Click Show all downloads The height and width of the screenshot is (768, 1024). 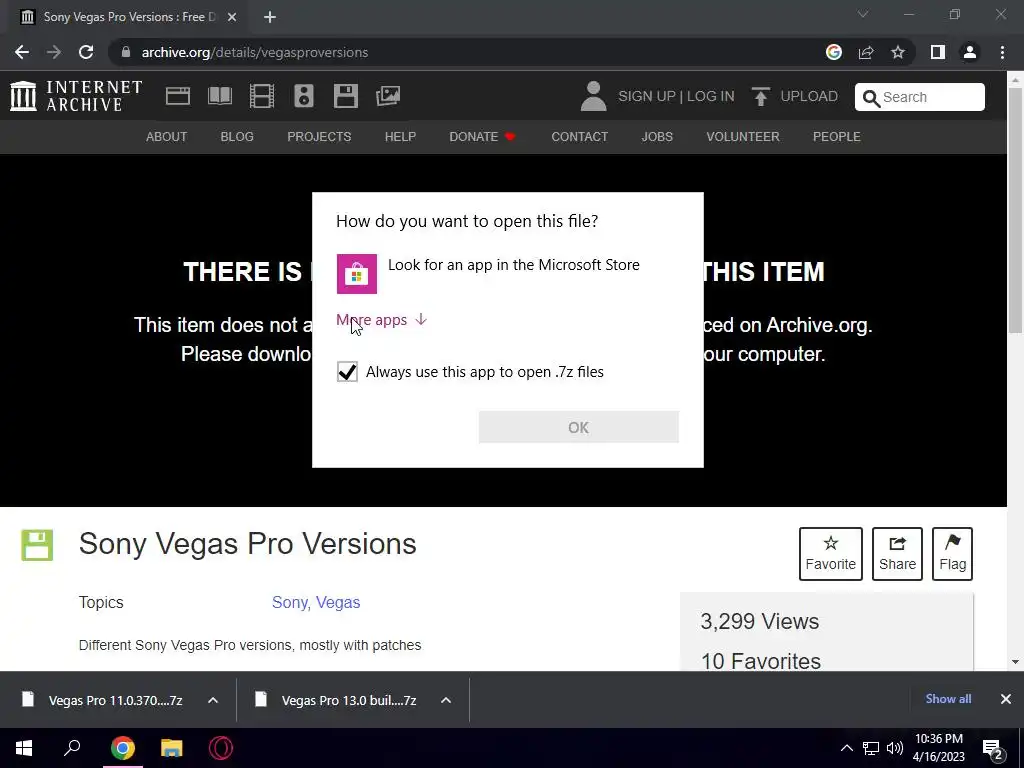(948, 699)
